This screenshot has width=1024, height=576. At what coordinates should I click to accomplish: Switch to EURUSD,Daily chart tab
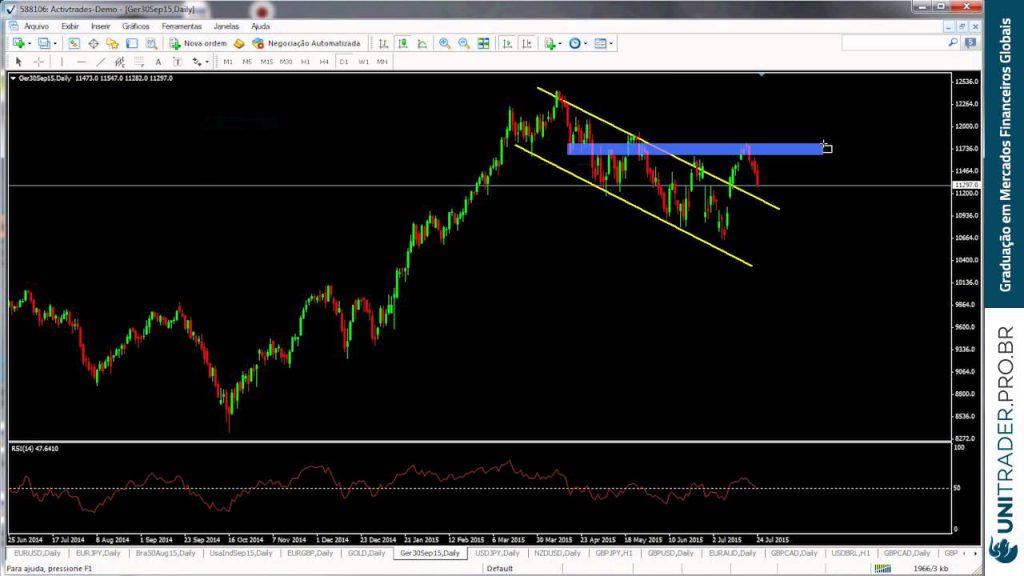(37, 553)
